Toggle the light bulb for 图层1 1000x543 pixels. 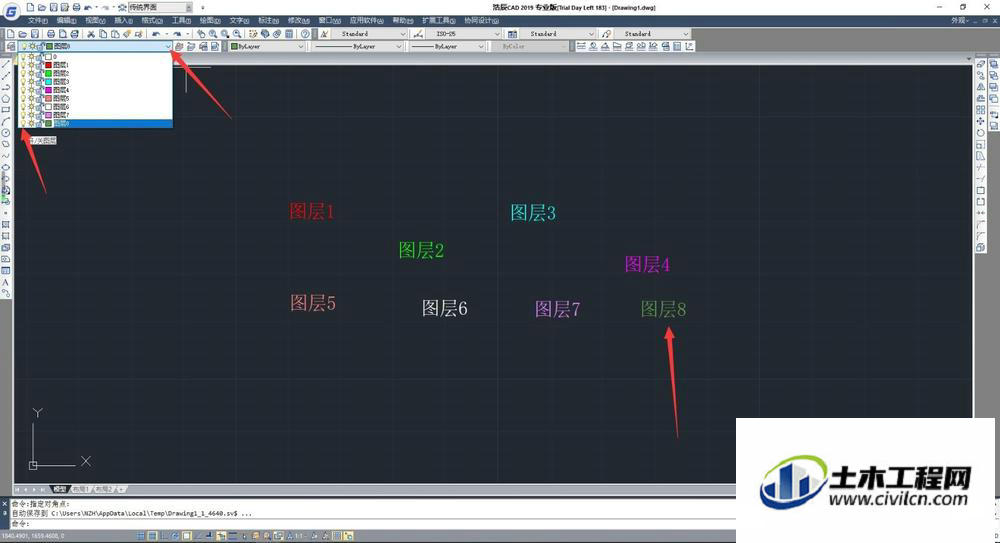24,65
